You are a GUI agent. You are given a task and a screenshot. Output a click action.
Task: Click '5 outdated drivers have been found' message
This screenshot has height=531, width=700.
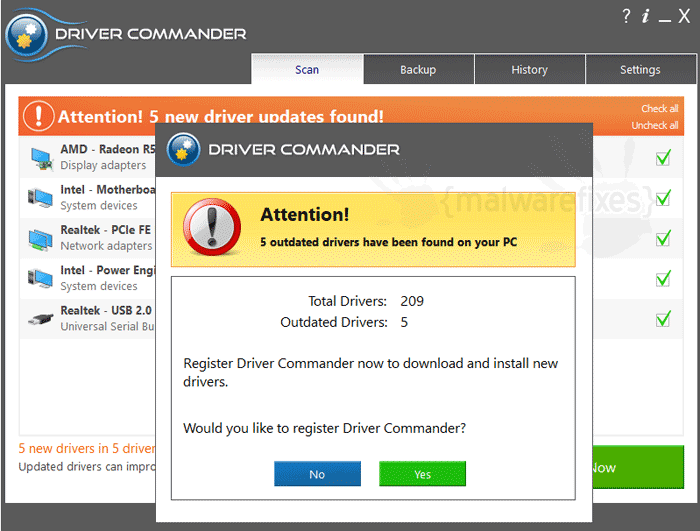click(388, 242)
